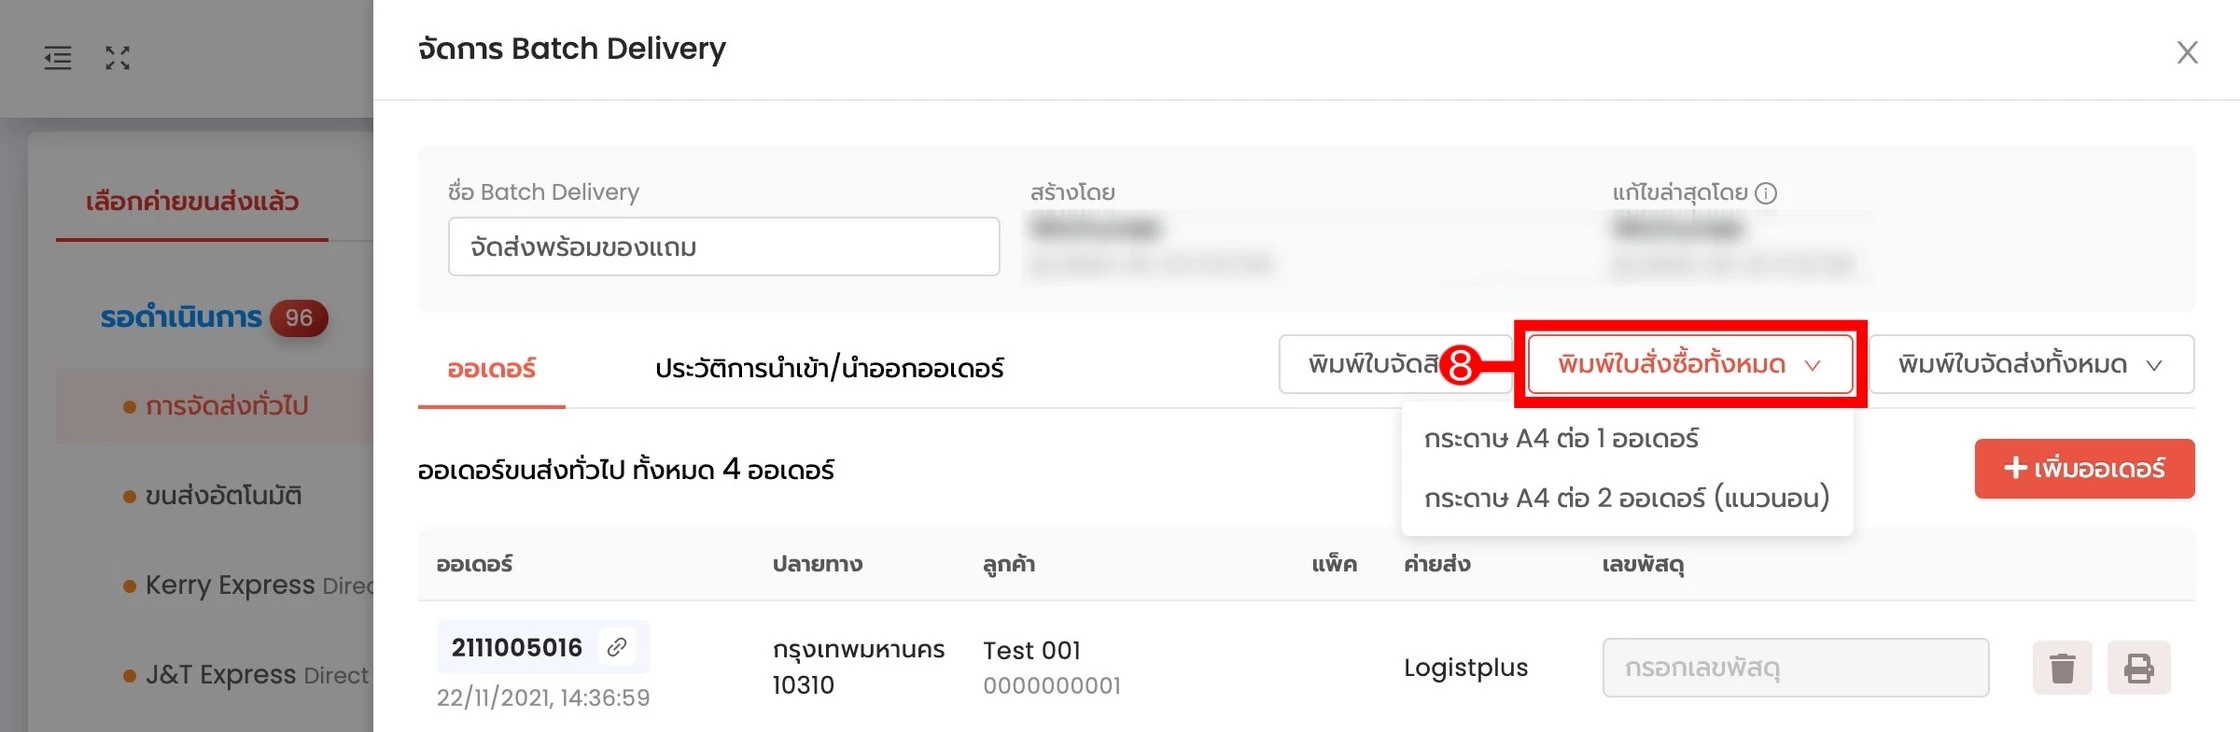This screenshot has width=2240, height=732.
Task: Click the info icon beside แก้ไขล่าสุดโดย
Action: (x=1766, y=193)
